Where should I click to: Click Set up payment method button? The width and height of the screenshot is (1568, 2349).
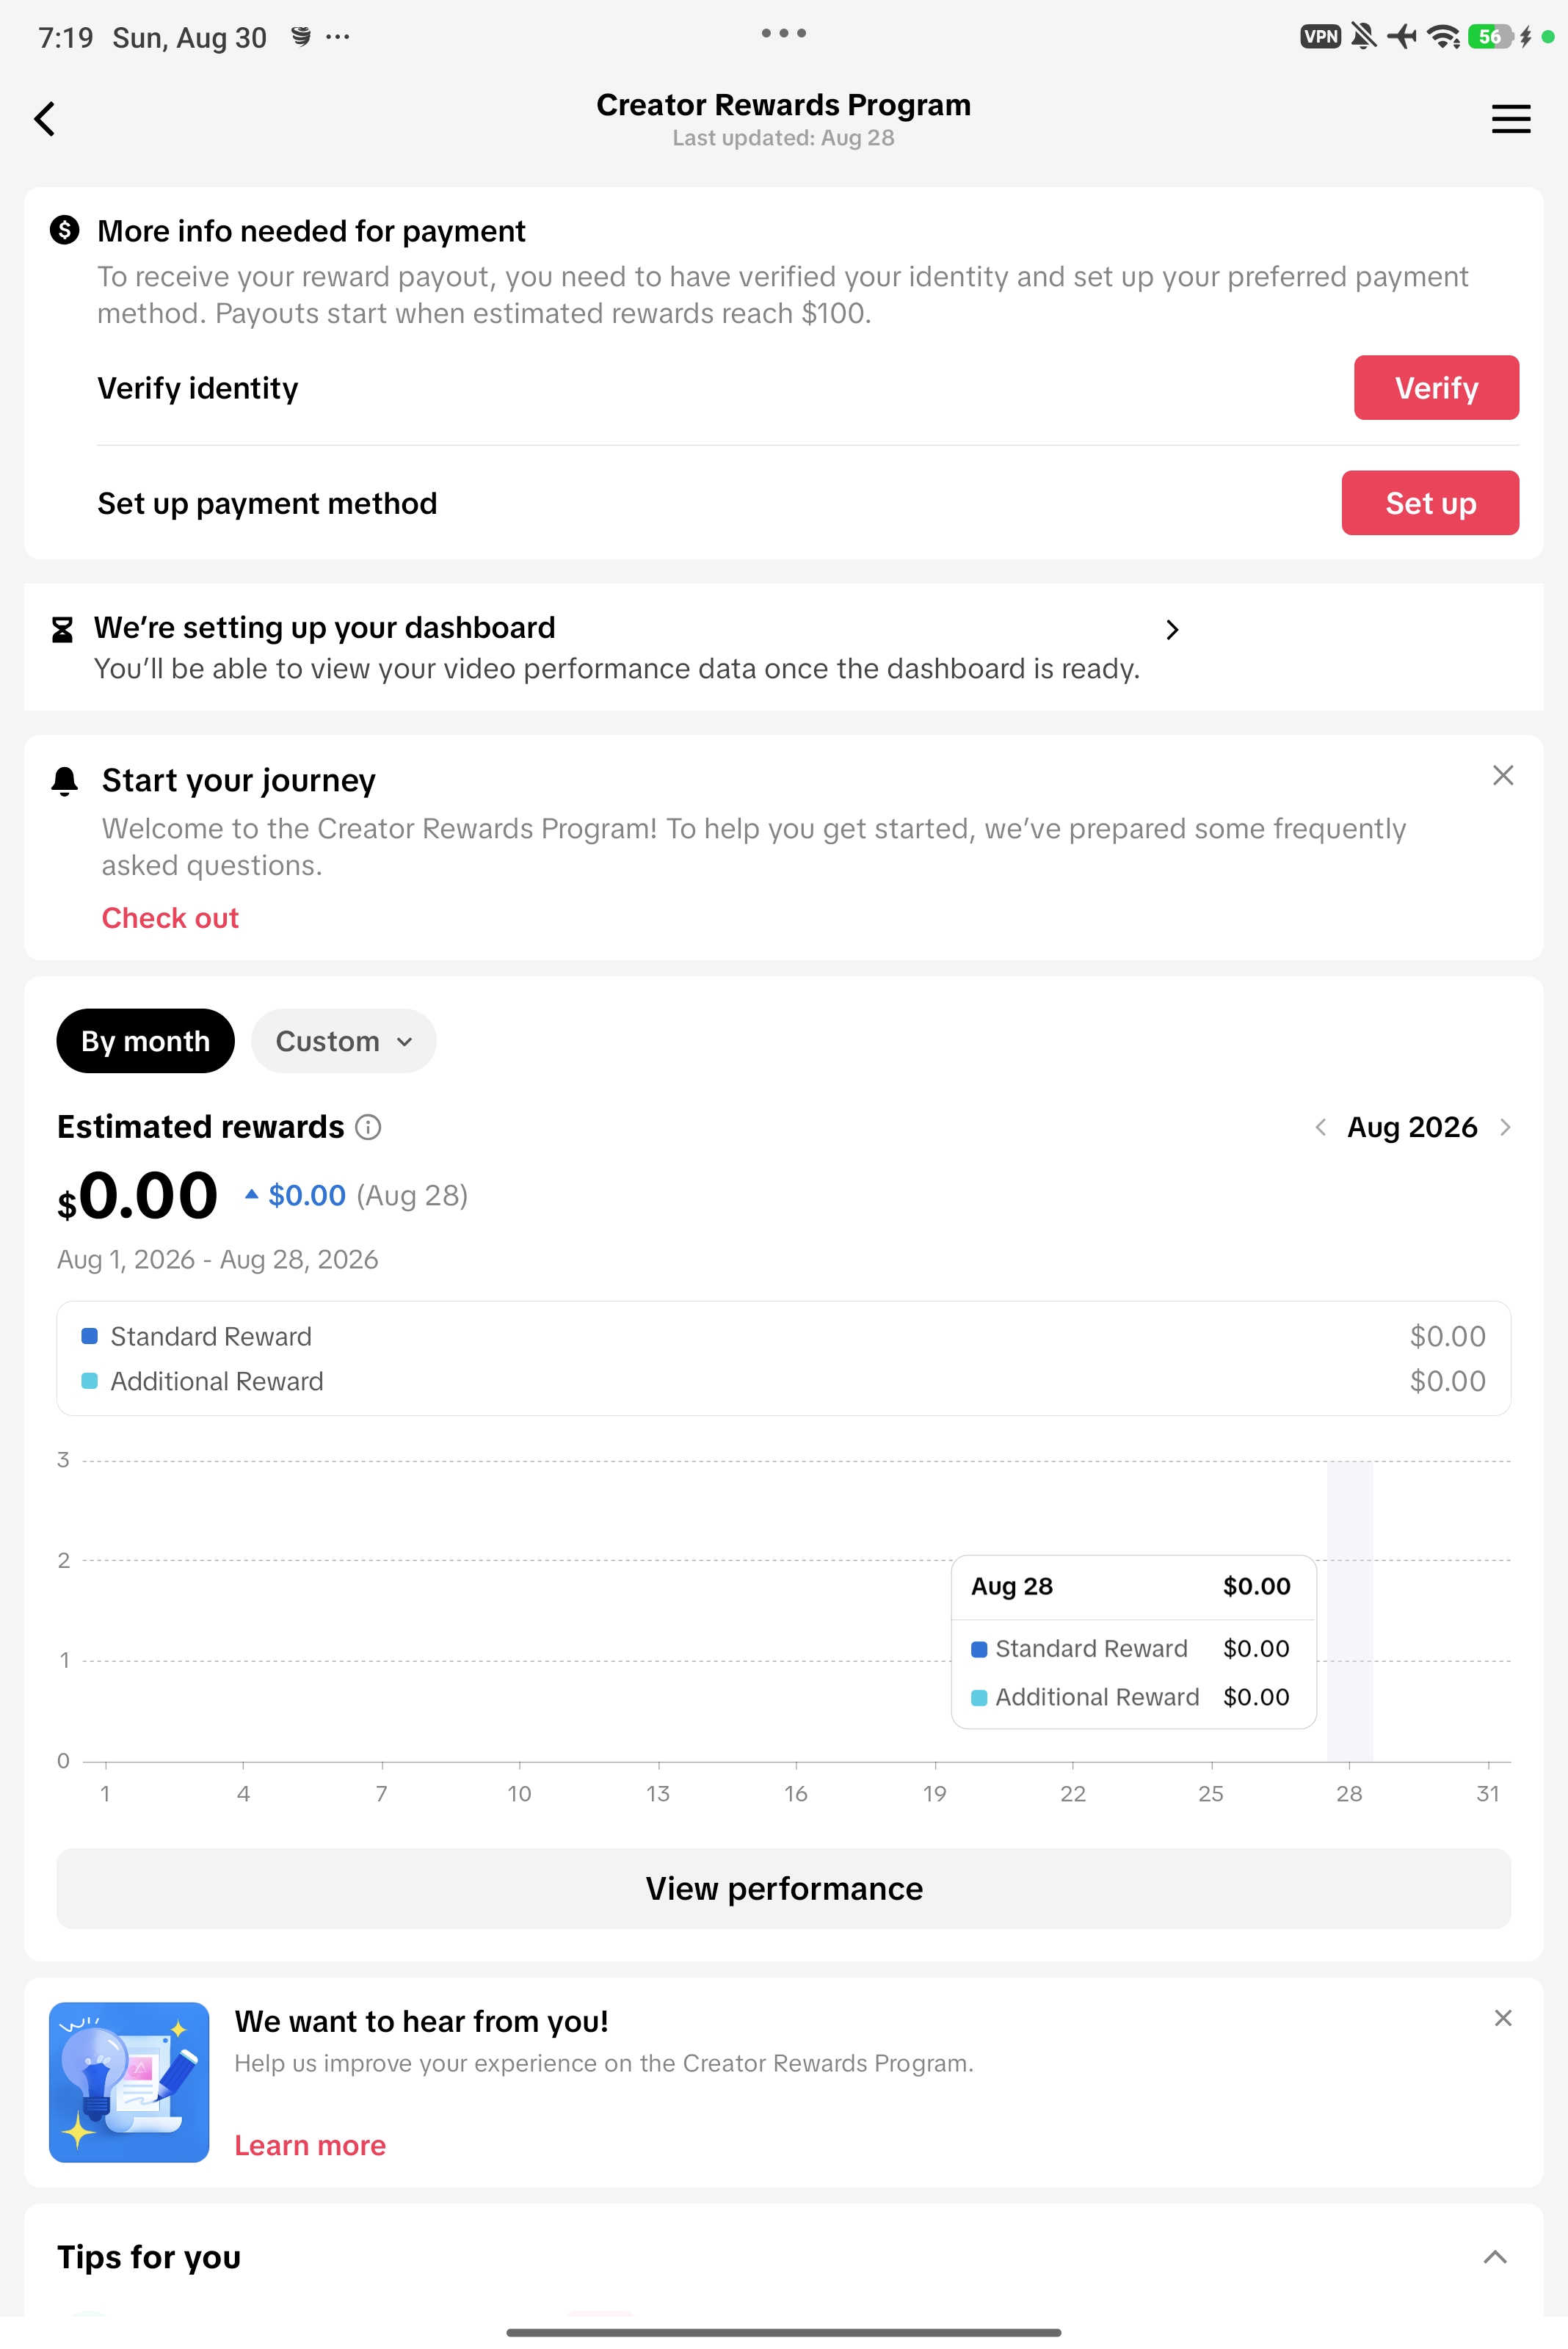click(1430, 503)
